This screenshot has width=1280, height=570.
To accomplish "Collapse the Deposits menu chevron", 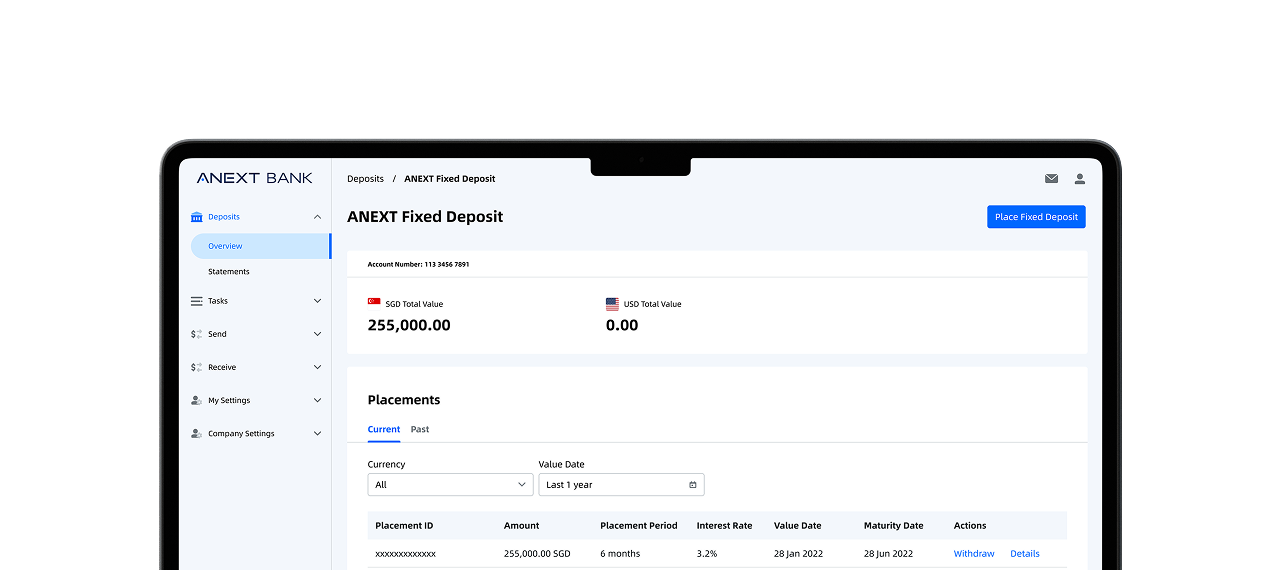I will [317, 217].
